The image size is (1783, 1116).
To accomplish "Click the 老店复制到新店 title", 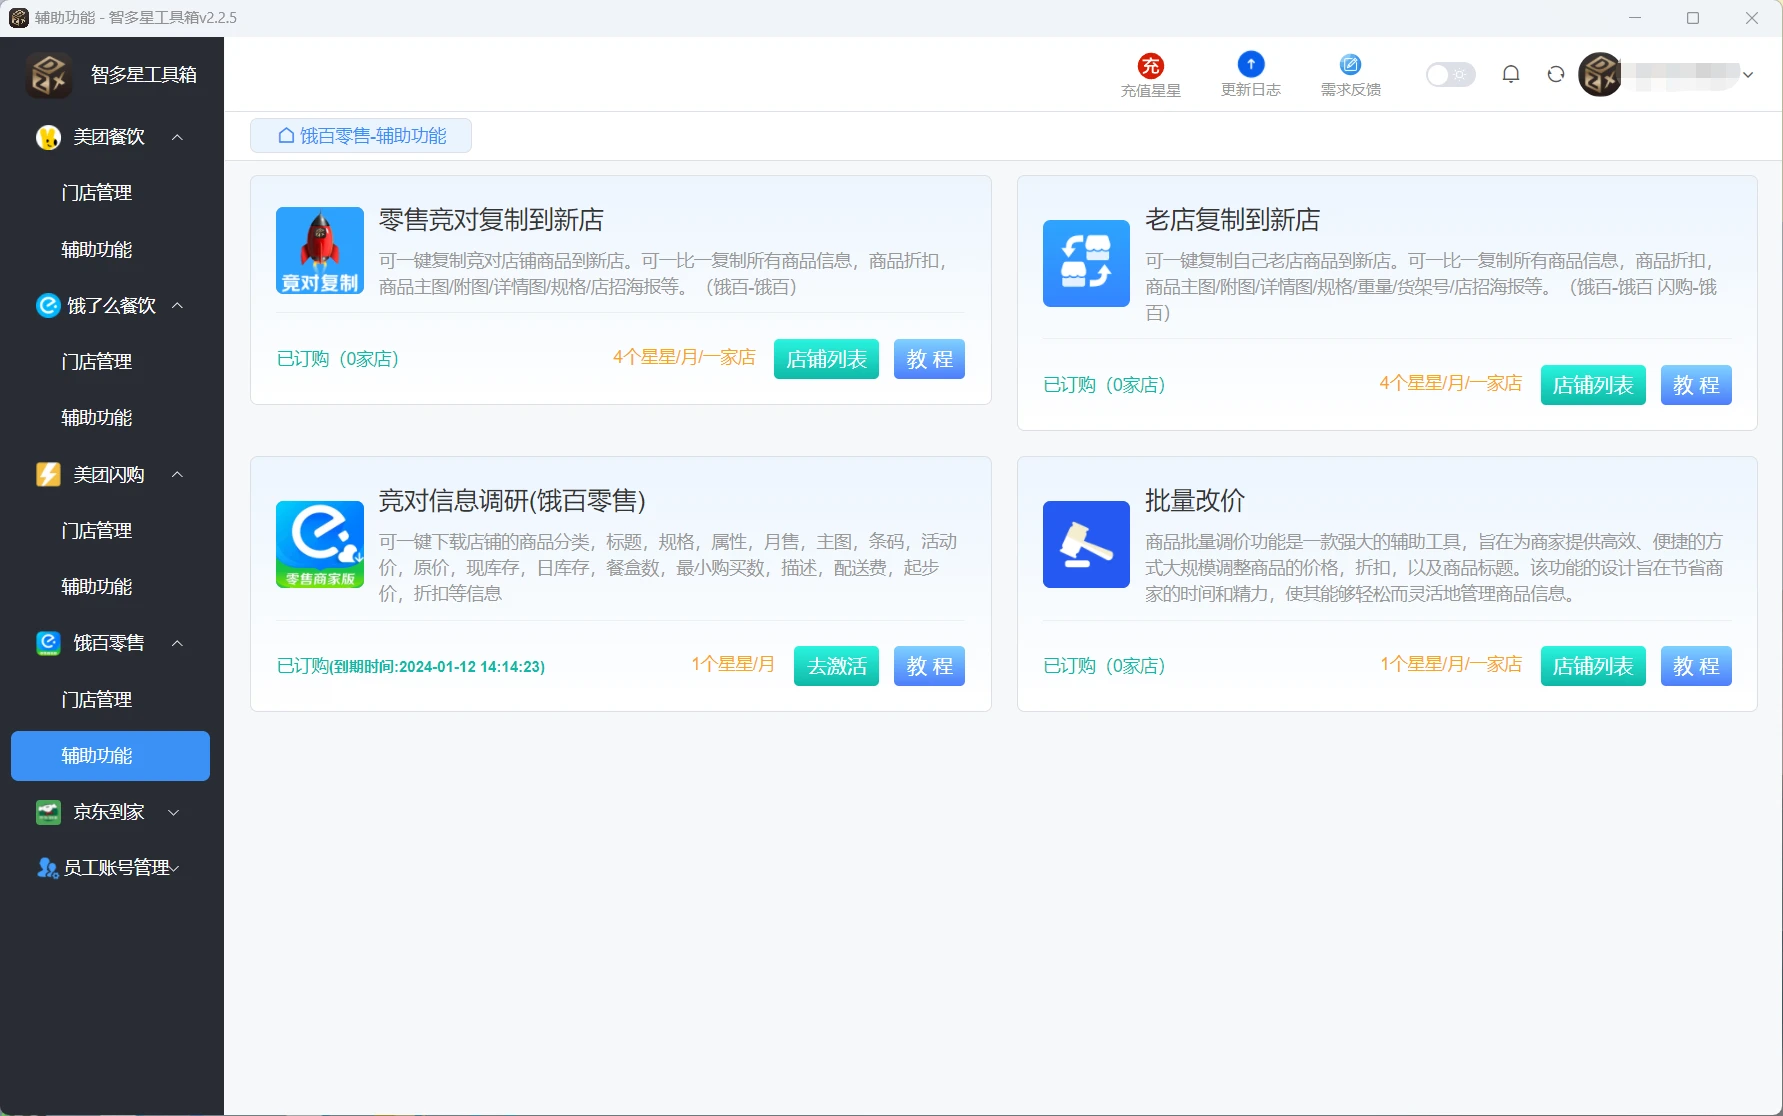I will point(1232,220).
